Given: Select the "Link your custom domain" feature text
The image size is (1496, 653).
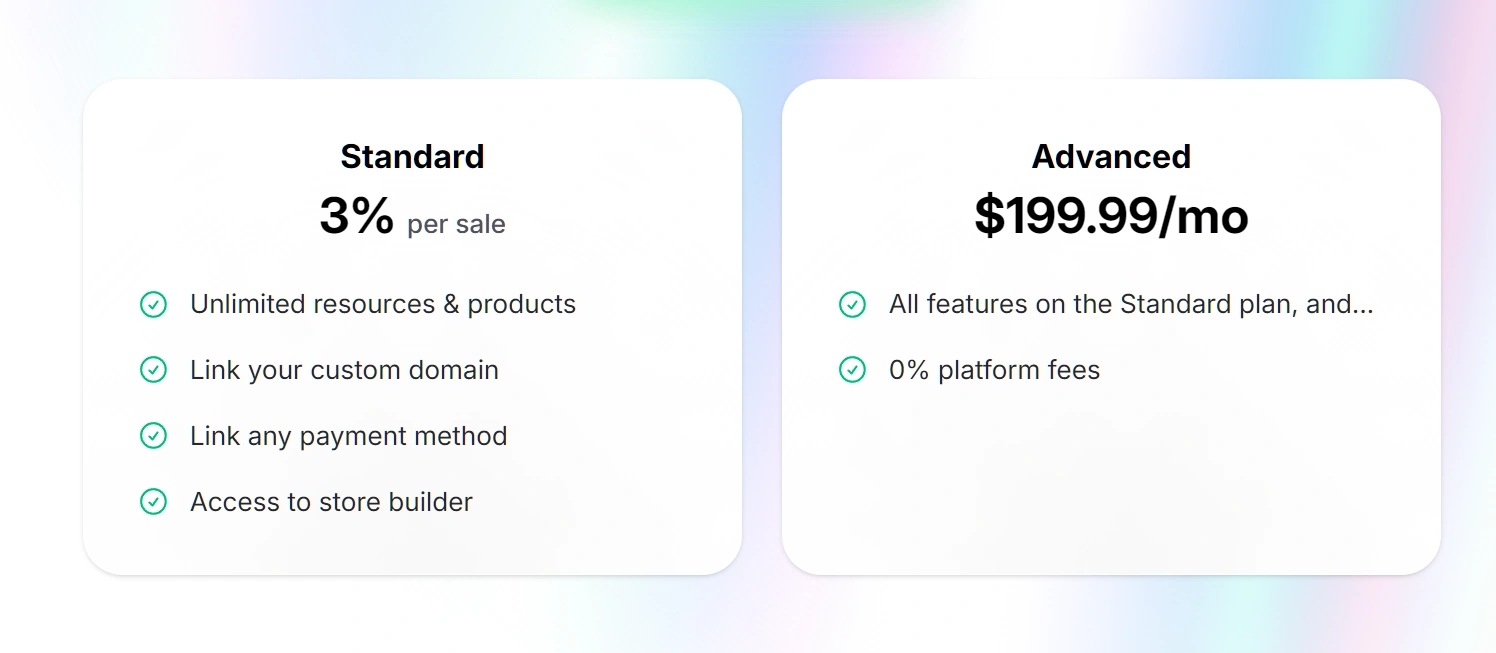Looking at the screenshot, I should coord(344,370).
